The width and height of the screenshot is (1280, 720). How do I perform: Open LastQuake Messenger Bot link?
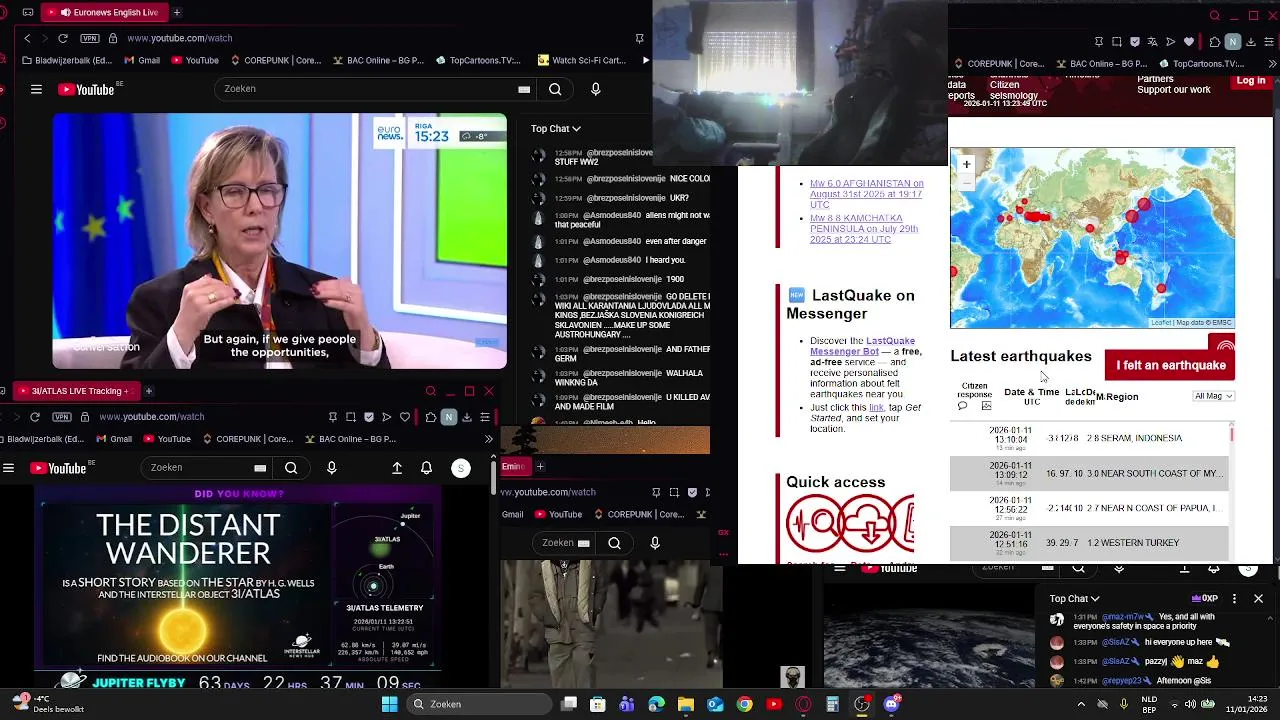[862, 346]
